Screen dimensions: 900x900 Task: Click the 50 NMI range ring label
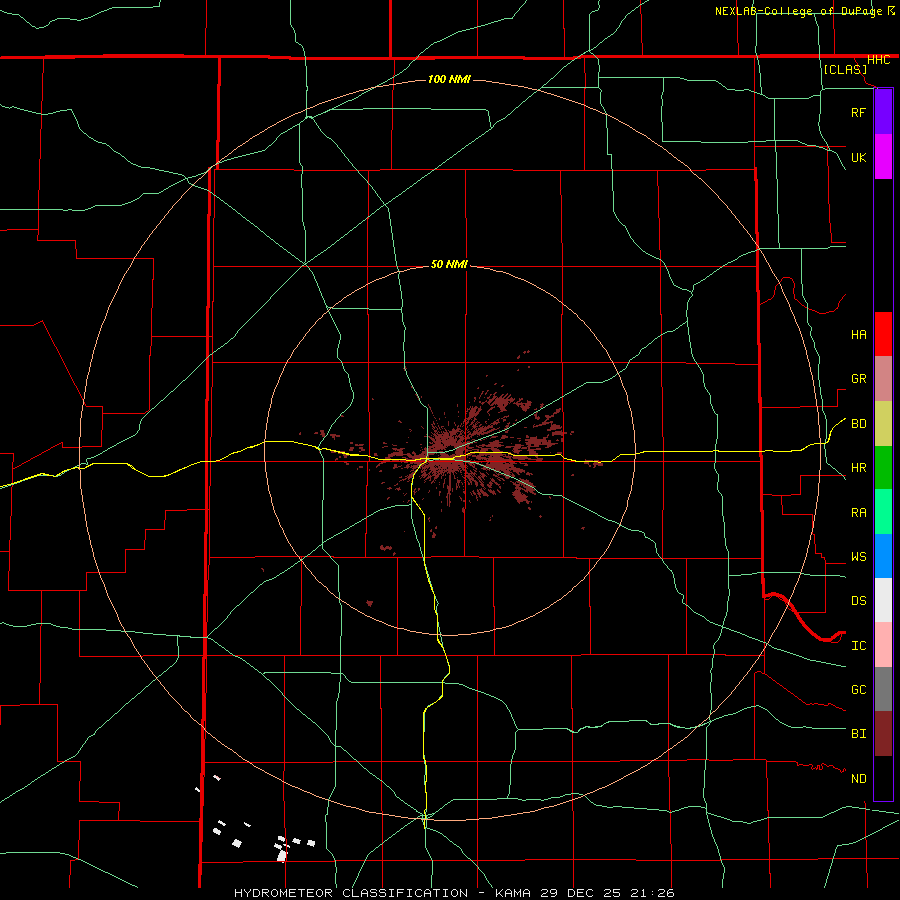click(449, 264)
